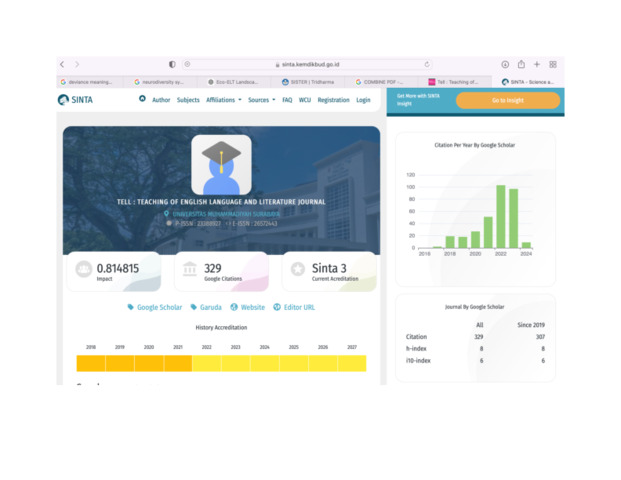Click the 2018 accreditation history cell
Image resolution: width=621 pixels, height=480 pixels.
pyautogui.click(x=91, y=363)
